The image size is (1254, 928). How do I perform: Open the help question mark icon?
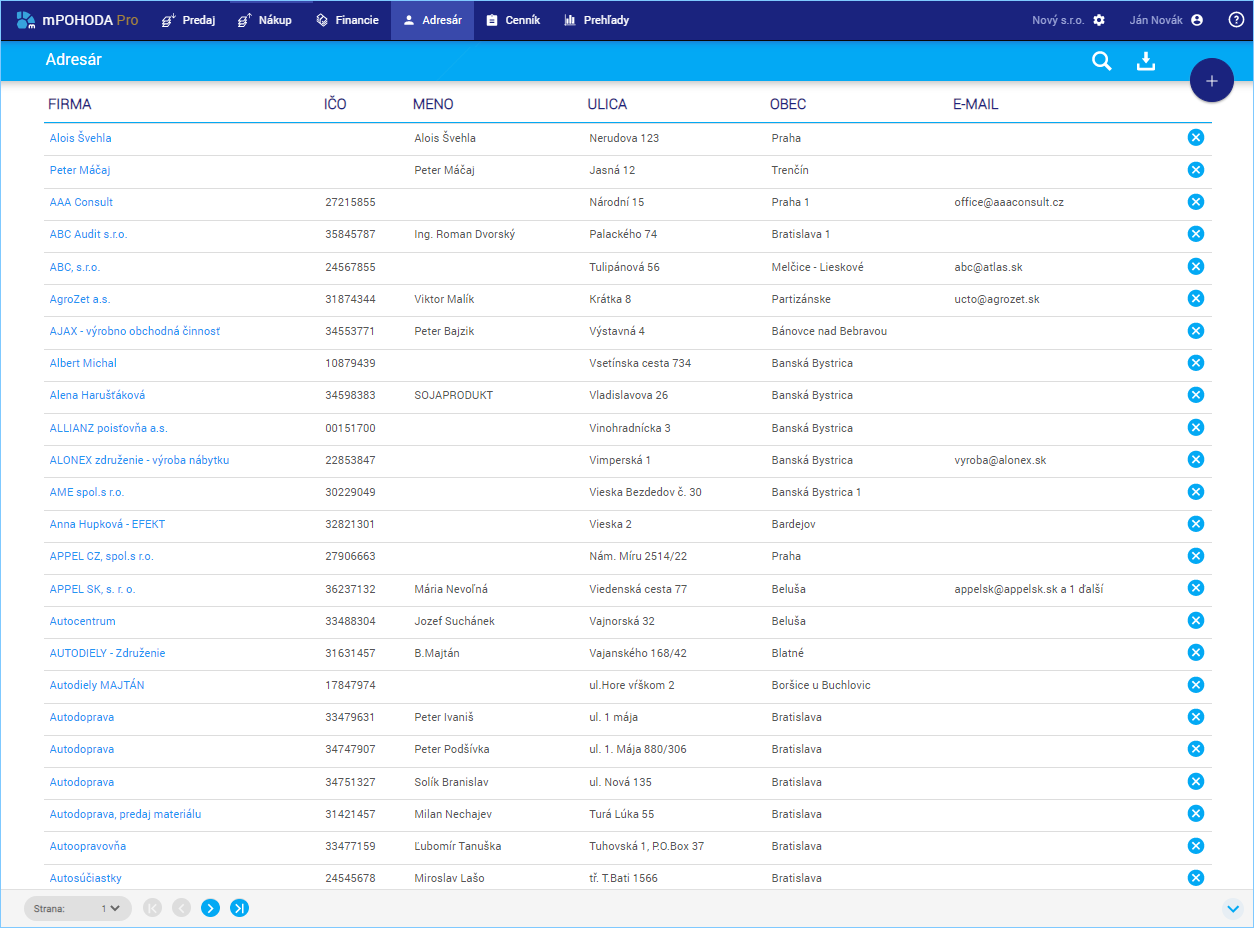1236,20
